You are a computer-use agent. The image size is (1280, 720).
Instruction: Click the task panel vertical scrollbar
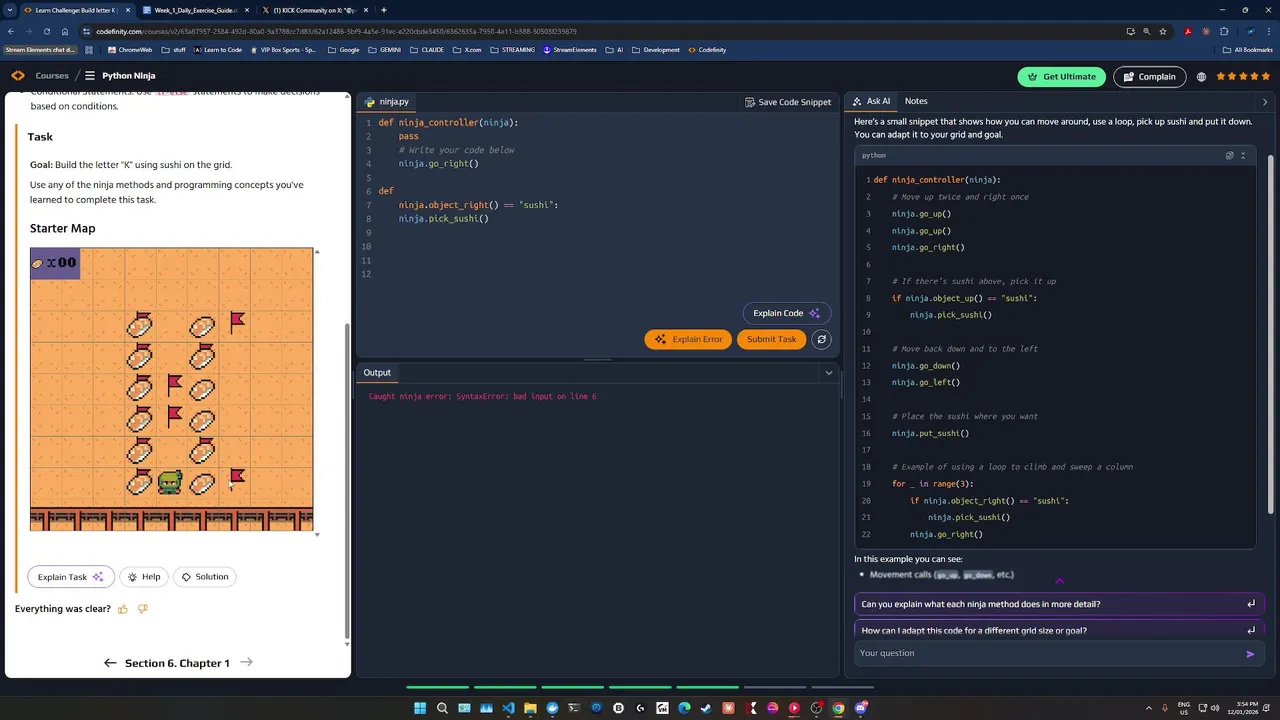coord(347,480)
